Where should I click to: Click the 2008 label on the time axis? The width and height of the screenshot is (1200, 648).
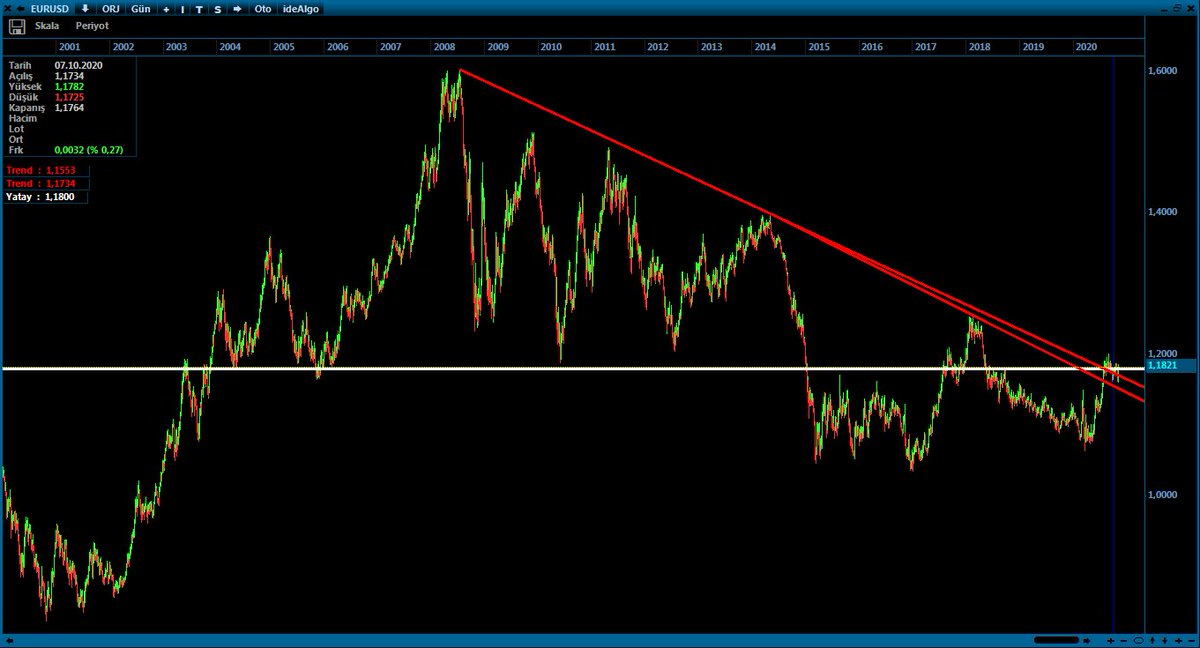[445, 46]
